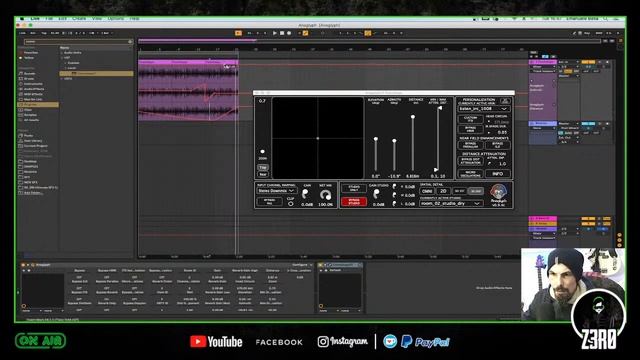This screenshot has width=640, height=360.
Task: Open the currently active HRIR dropdown
Action: point(483,109)
